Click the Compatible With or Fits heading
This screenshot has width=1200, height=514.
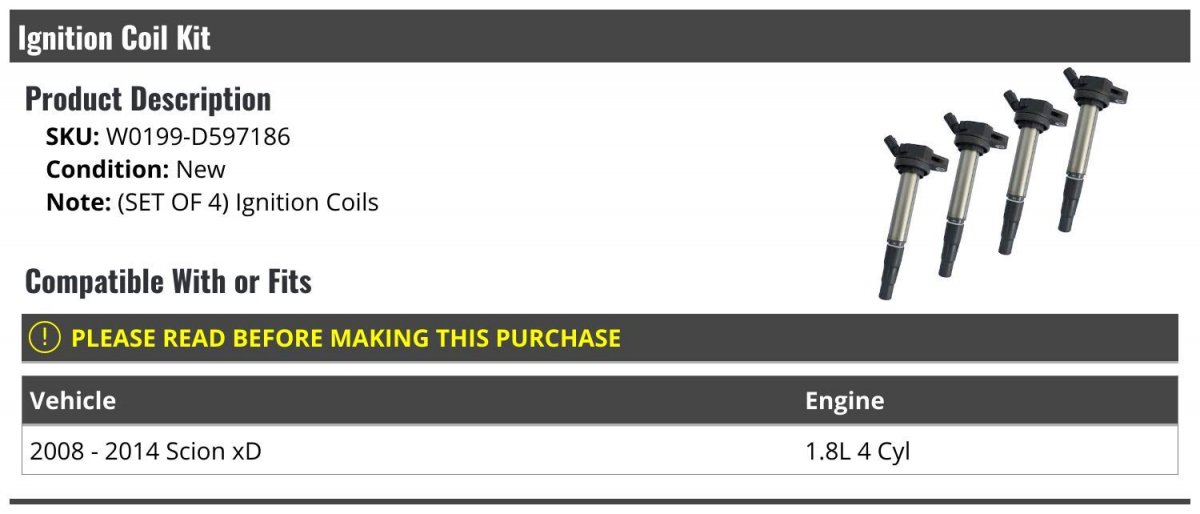[168, 282]
